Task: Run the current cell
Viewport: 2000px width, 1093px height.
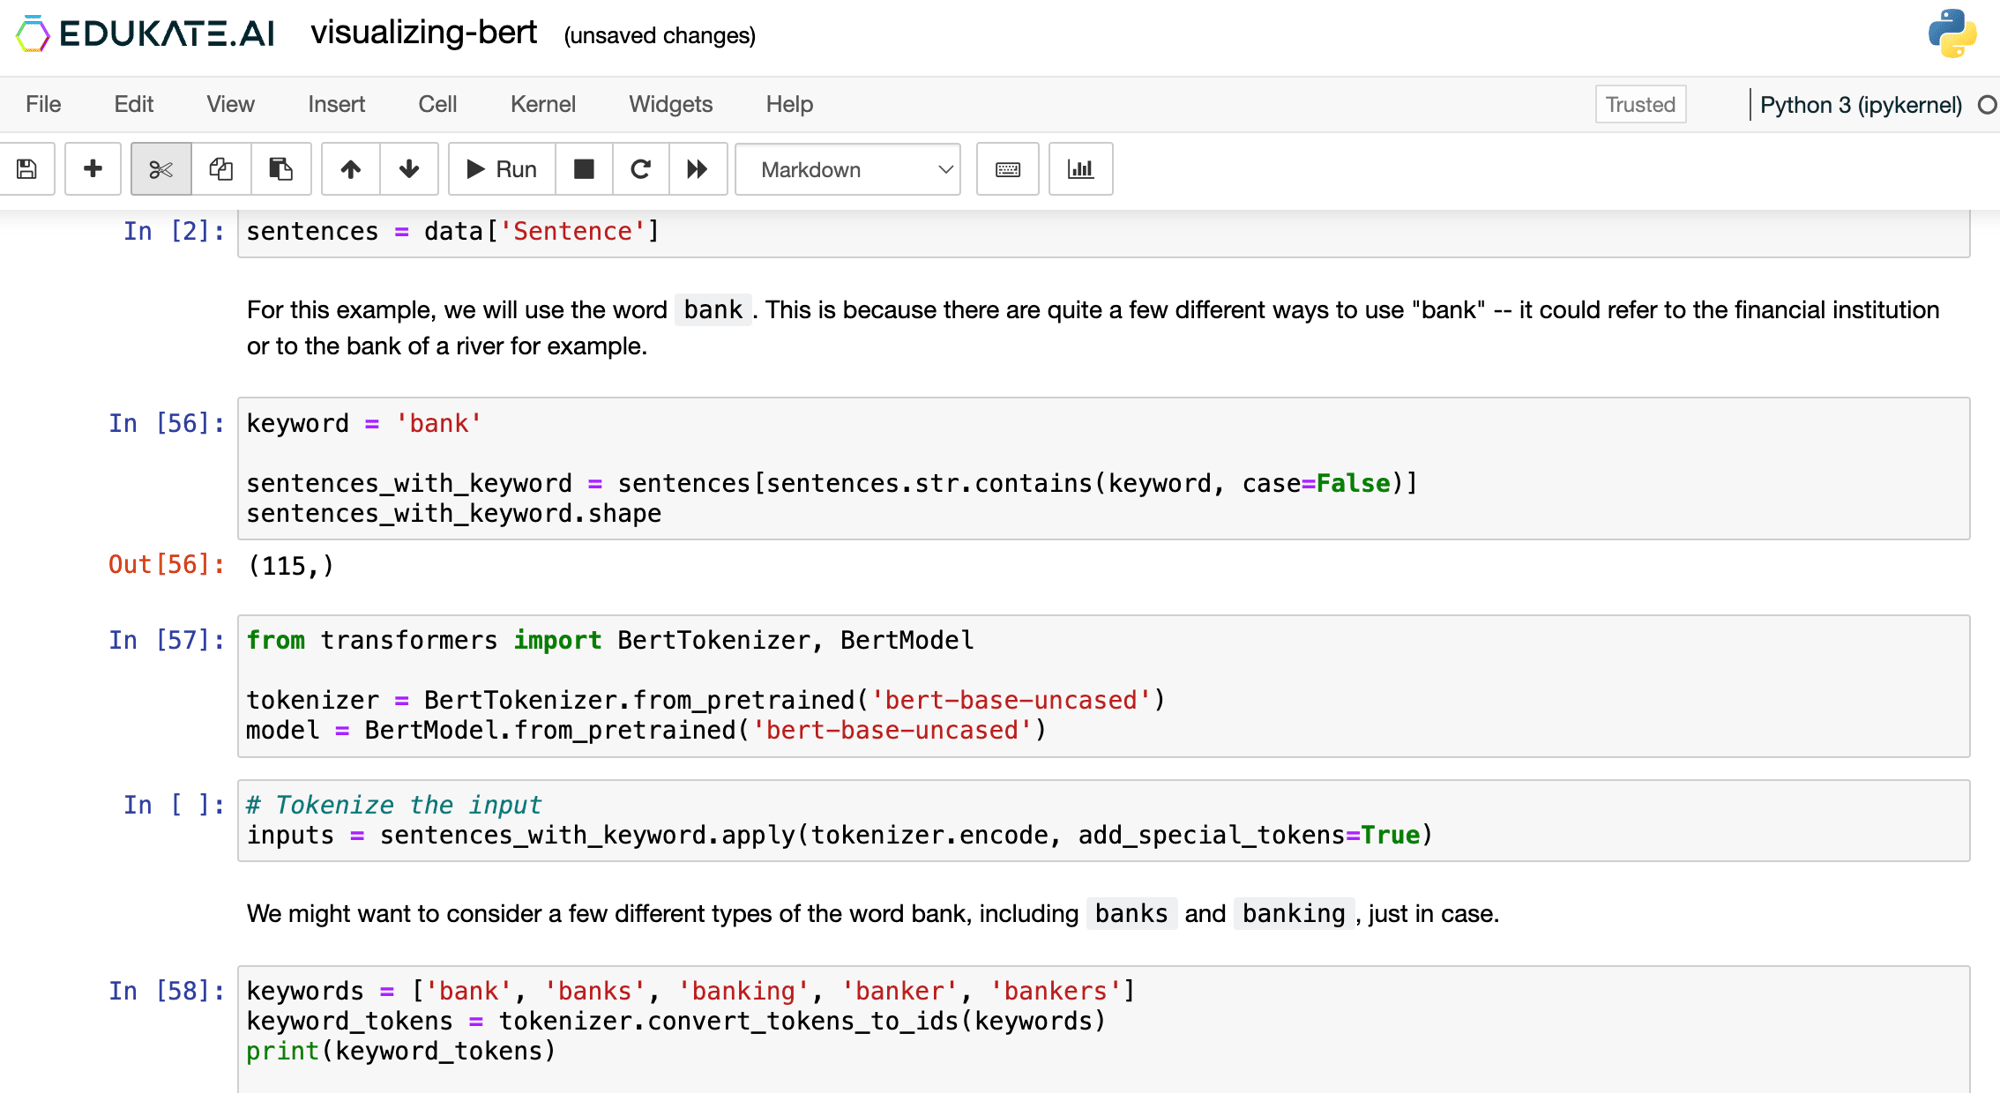Action: tap(502, 169)
